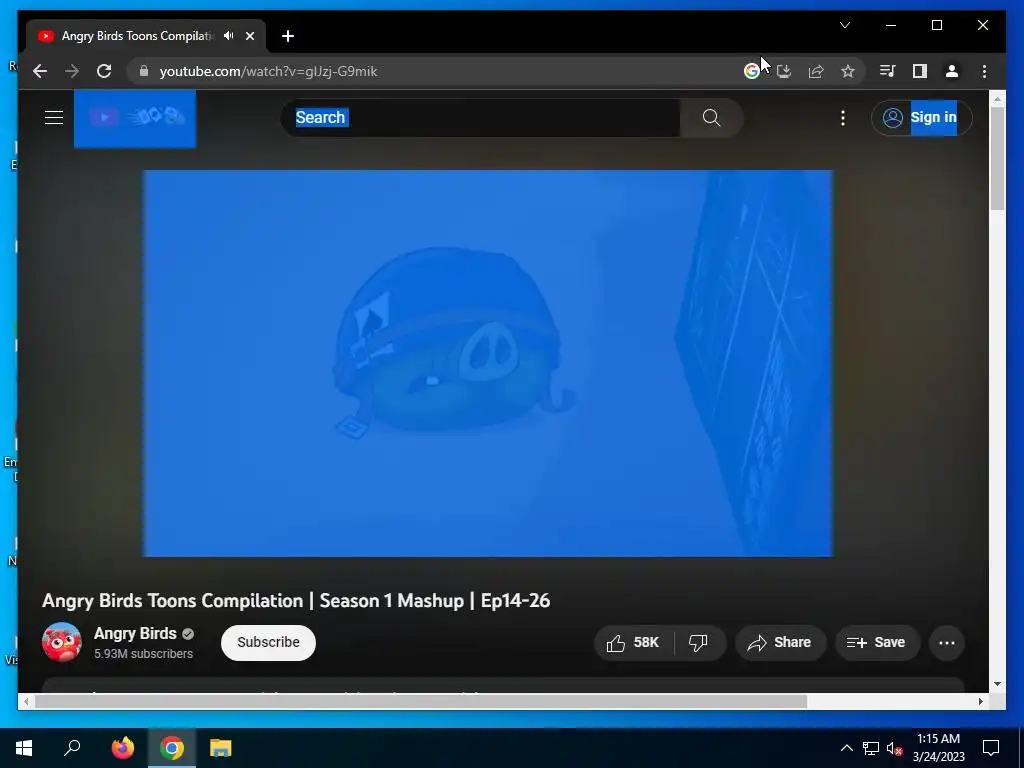View site info via the padlock icon

[x=144, y=71]
